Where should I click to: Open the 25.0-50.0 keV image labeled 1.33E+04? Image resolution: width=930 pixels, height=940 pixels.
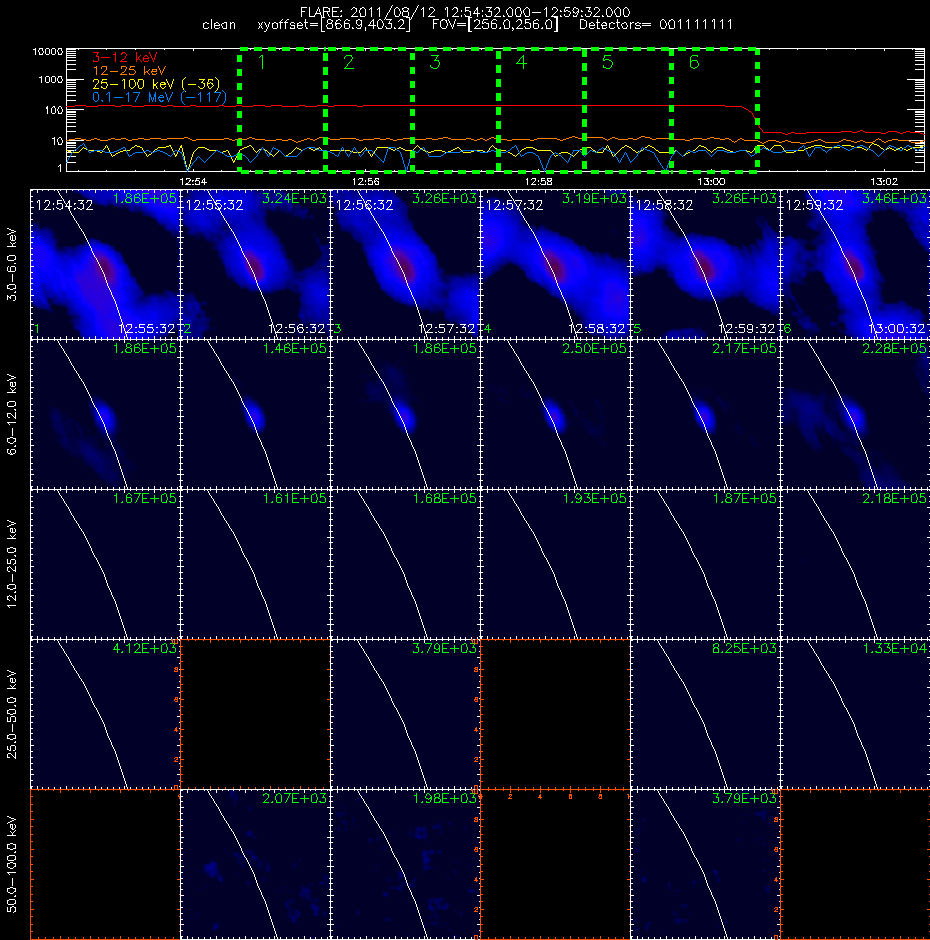[x=856, y=714]
